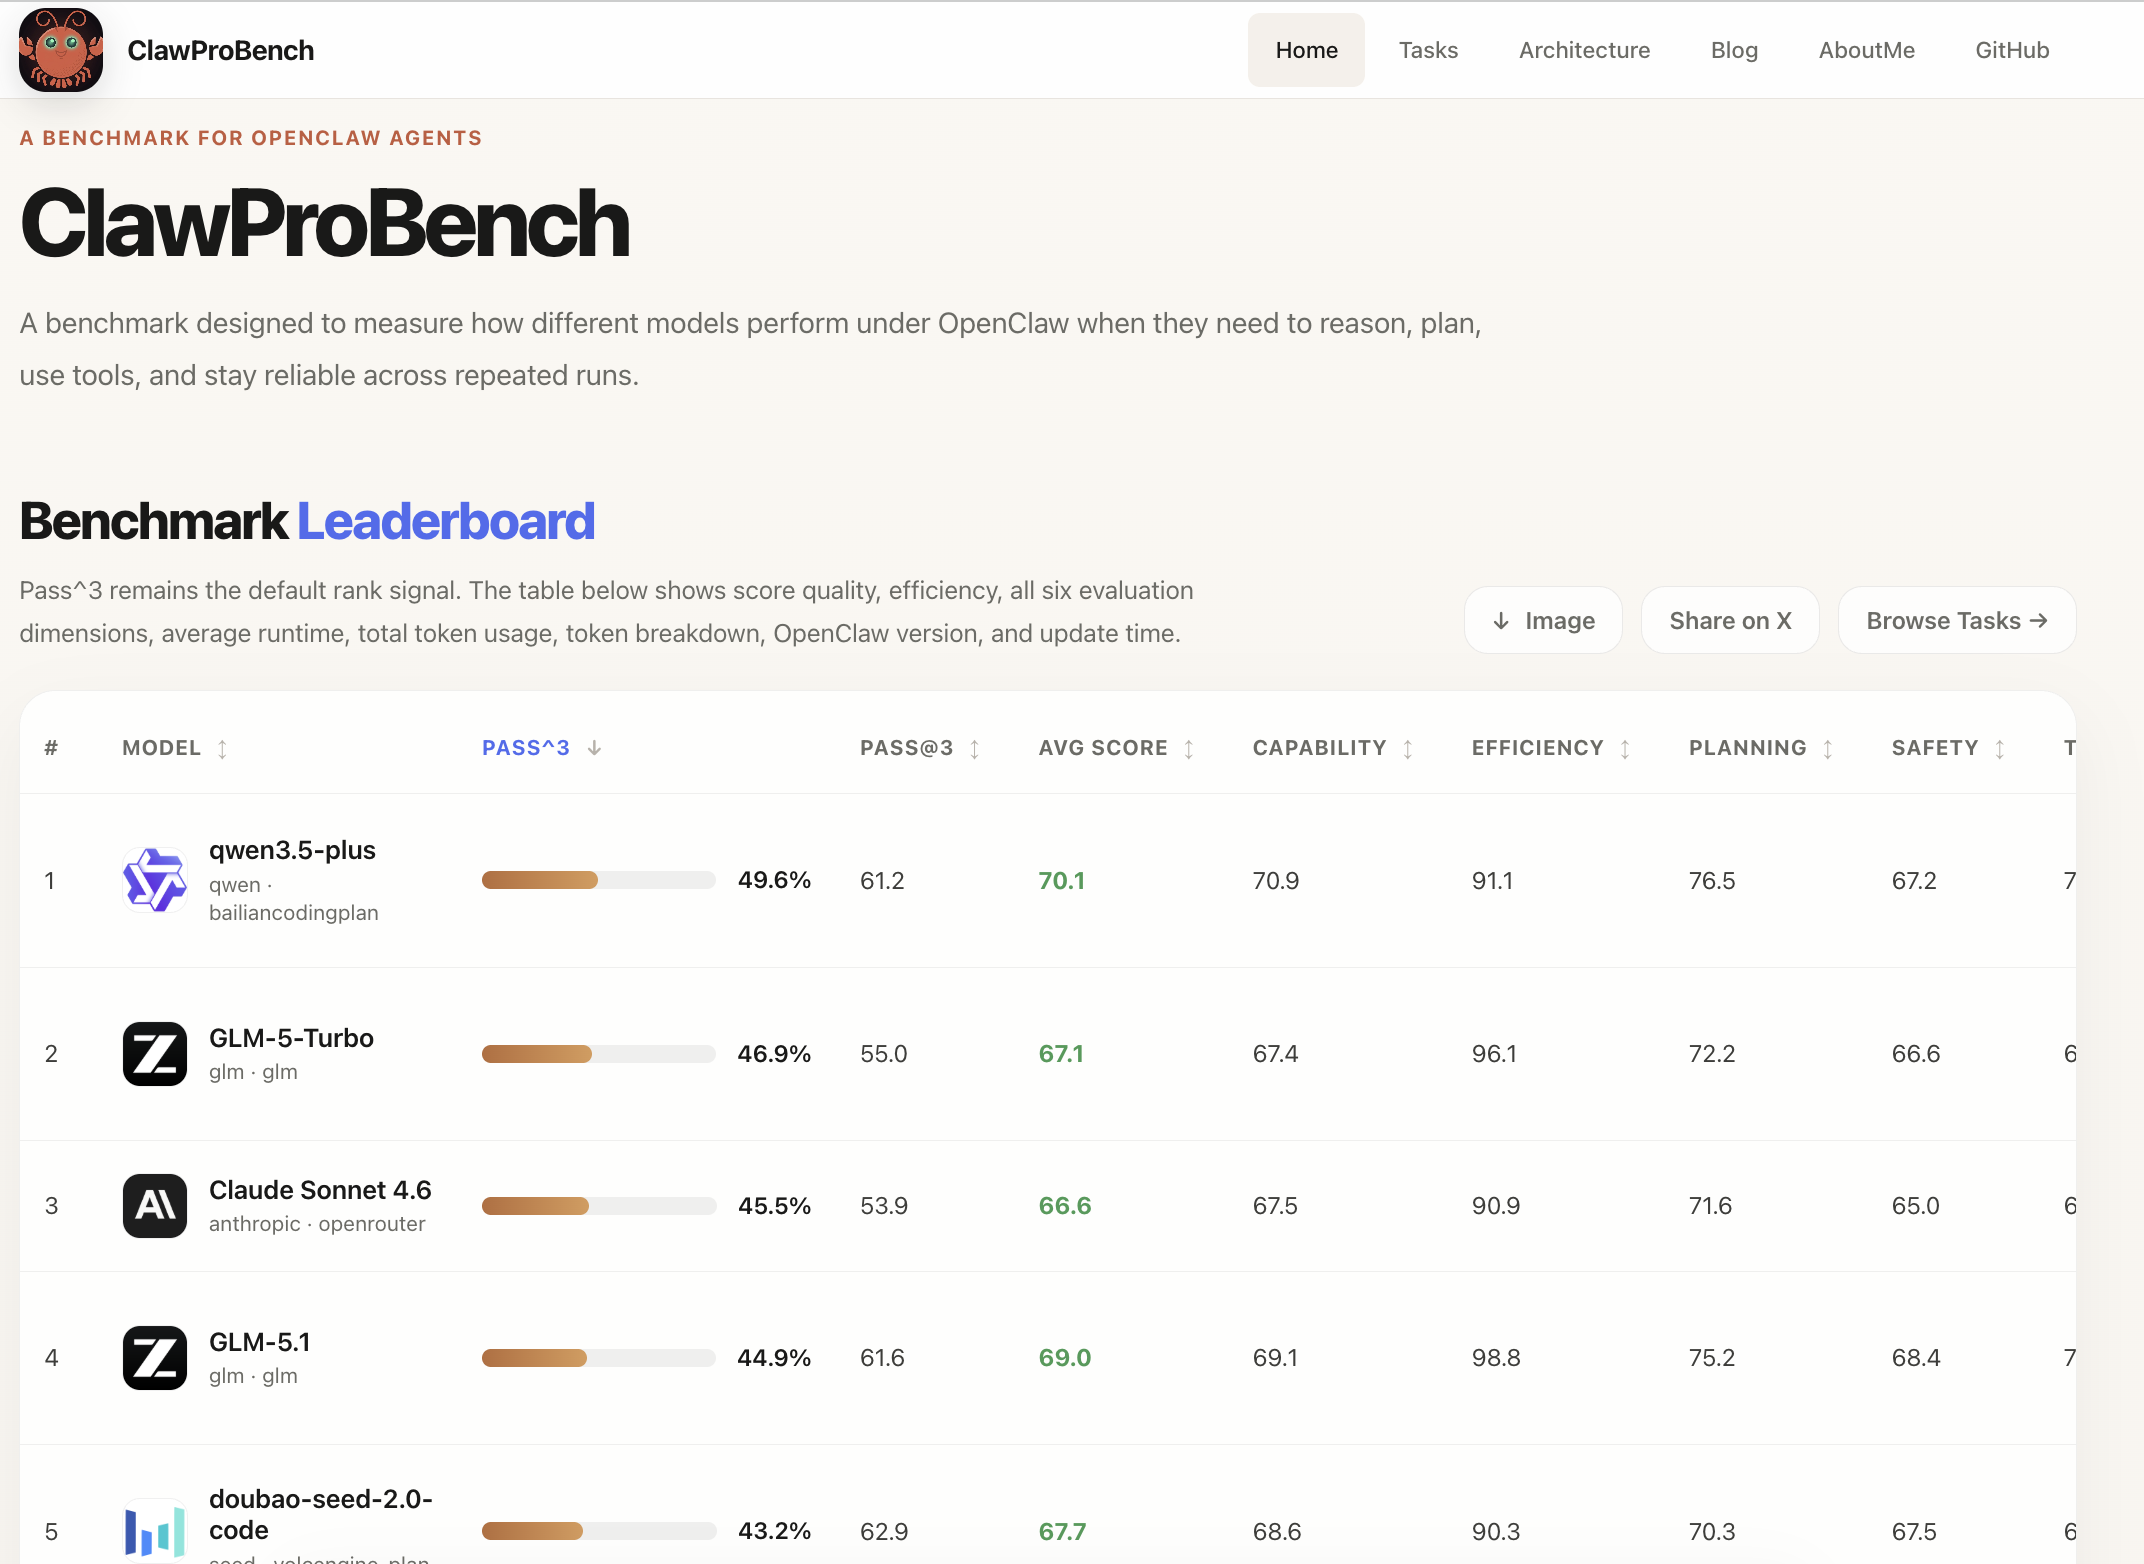This screenshot has width=2144, height=1564.
Task: Sort by Capability using its sort arrows
Action: click(x=1408, y=749)
